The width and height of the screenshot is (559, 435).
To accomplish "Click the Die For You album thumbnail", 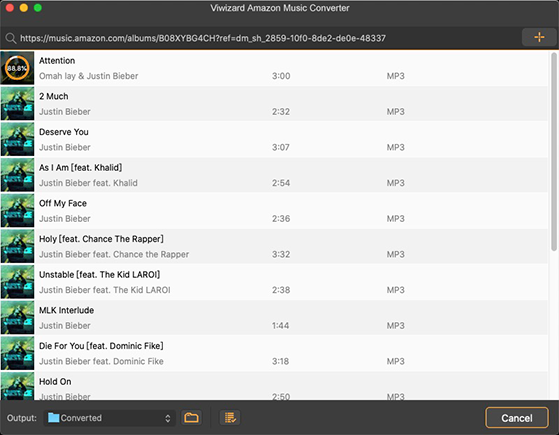I will click(17, 353).
